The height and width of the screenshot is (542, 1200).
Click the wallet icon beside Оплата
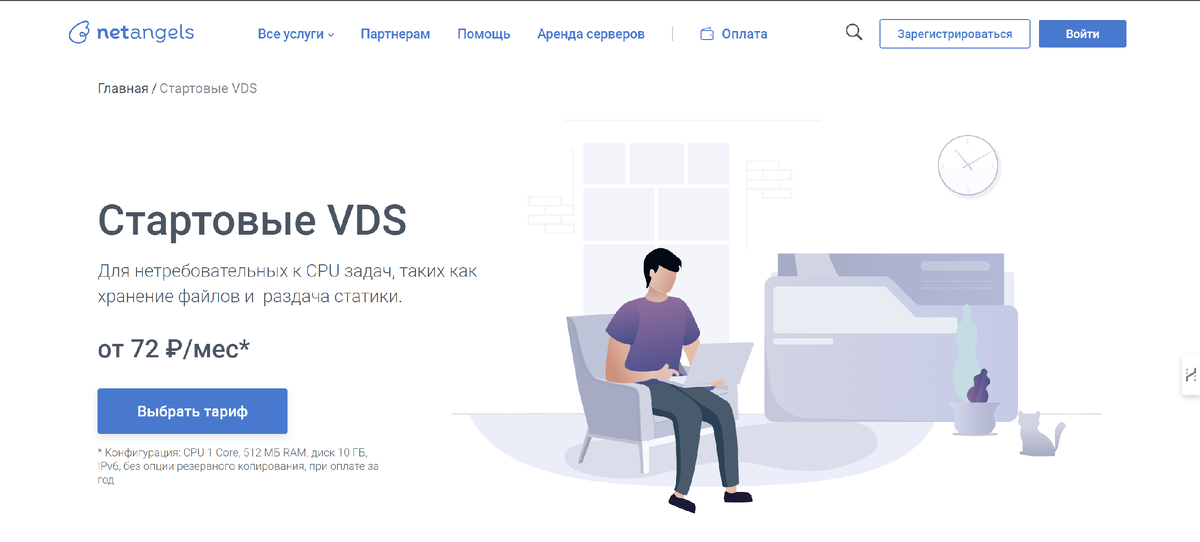pyautogui.click(x=707, y=34)
